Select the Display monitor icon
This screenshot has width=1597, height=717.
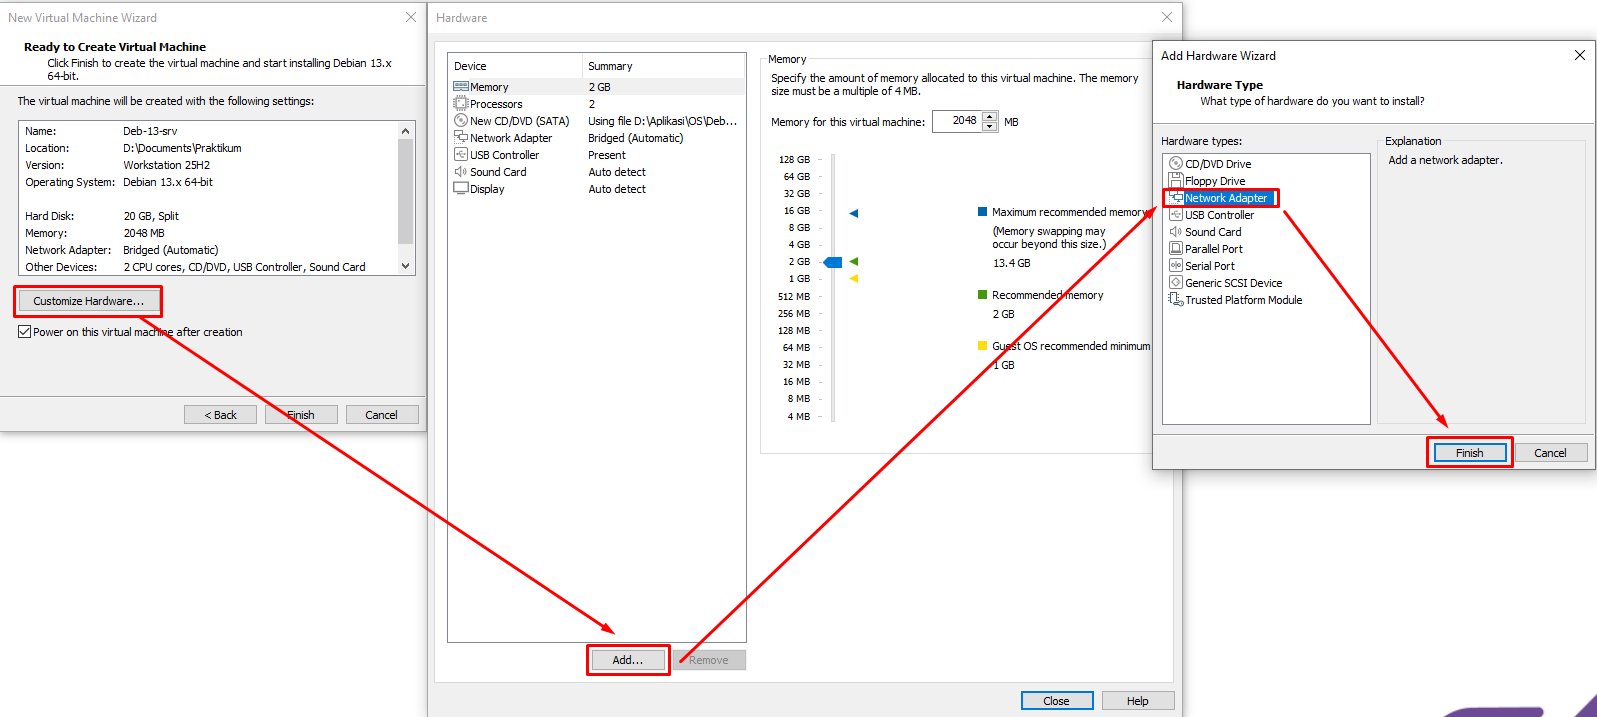pos(461,189)
